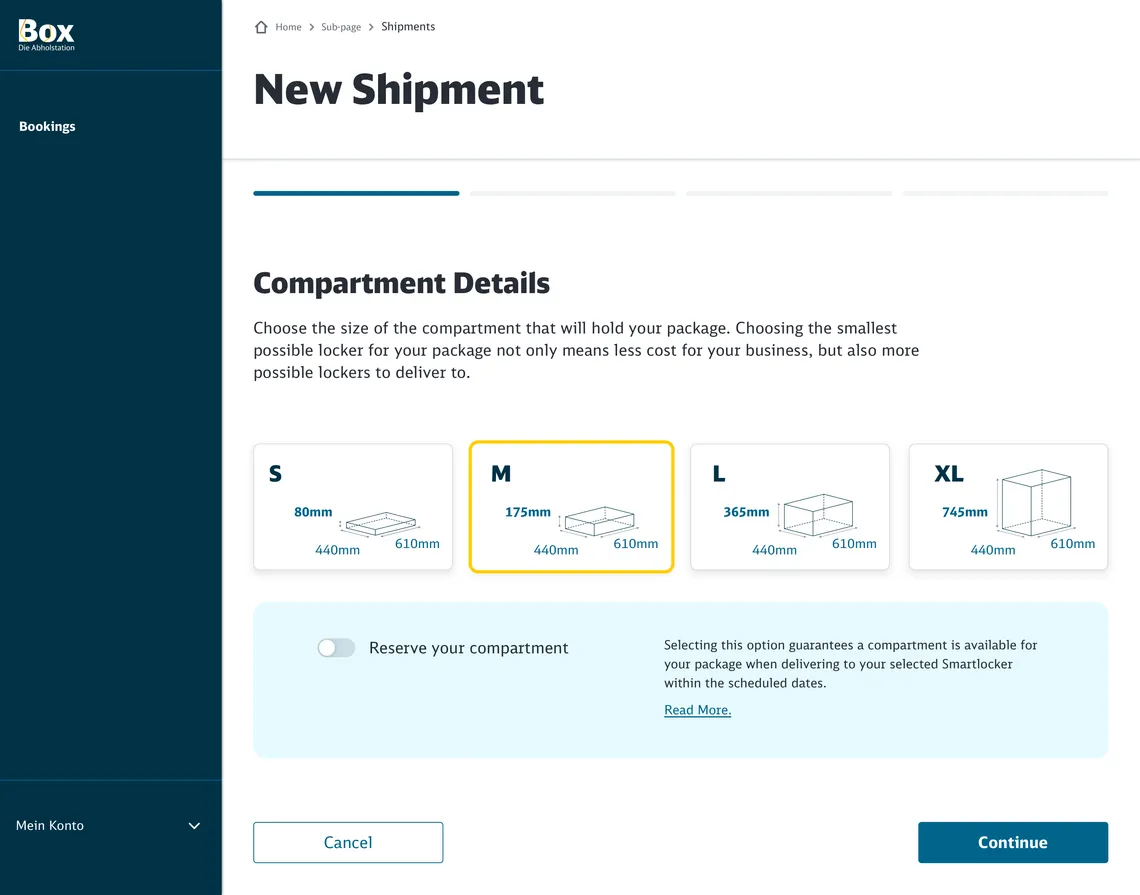Viewport: 1140px width, 895px height.
Task: Follow the Read More link
Action: (697, 710)
